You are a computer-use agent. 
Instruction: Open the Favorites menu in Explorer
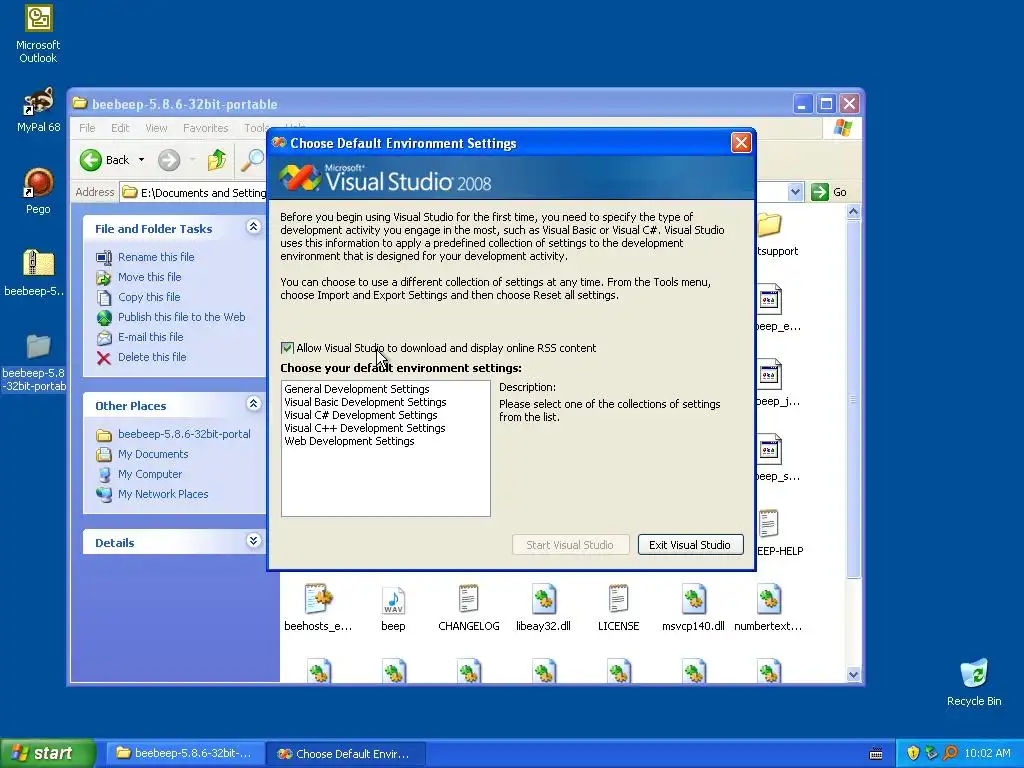pos(206,128)
